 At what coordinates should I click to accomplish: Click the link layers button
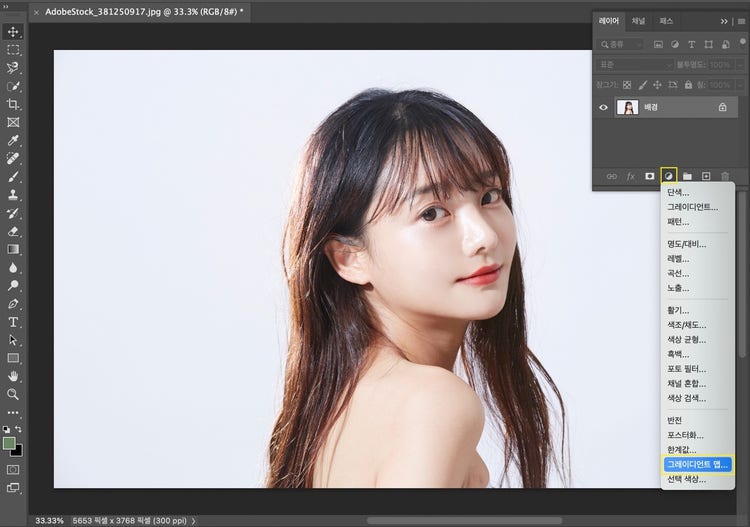(612, 176)
